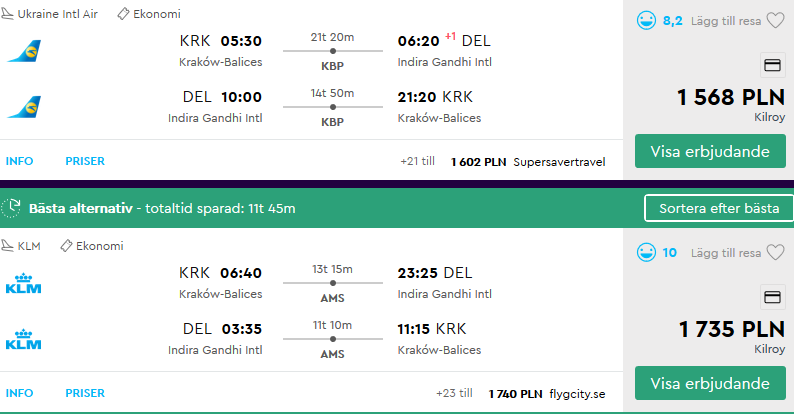Open the PRISER tab for the Ukraine Intl Air flight
Image resolution: width=794 pixels, height=414 pixels.
point(85,161)
